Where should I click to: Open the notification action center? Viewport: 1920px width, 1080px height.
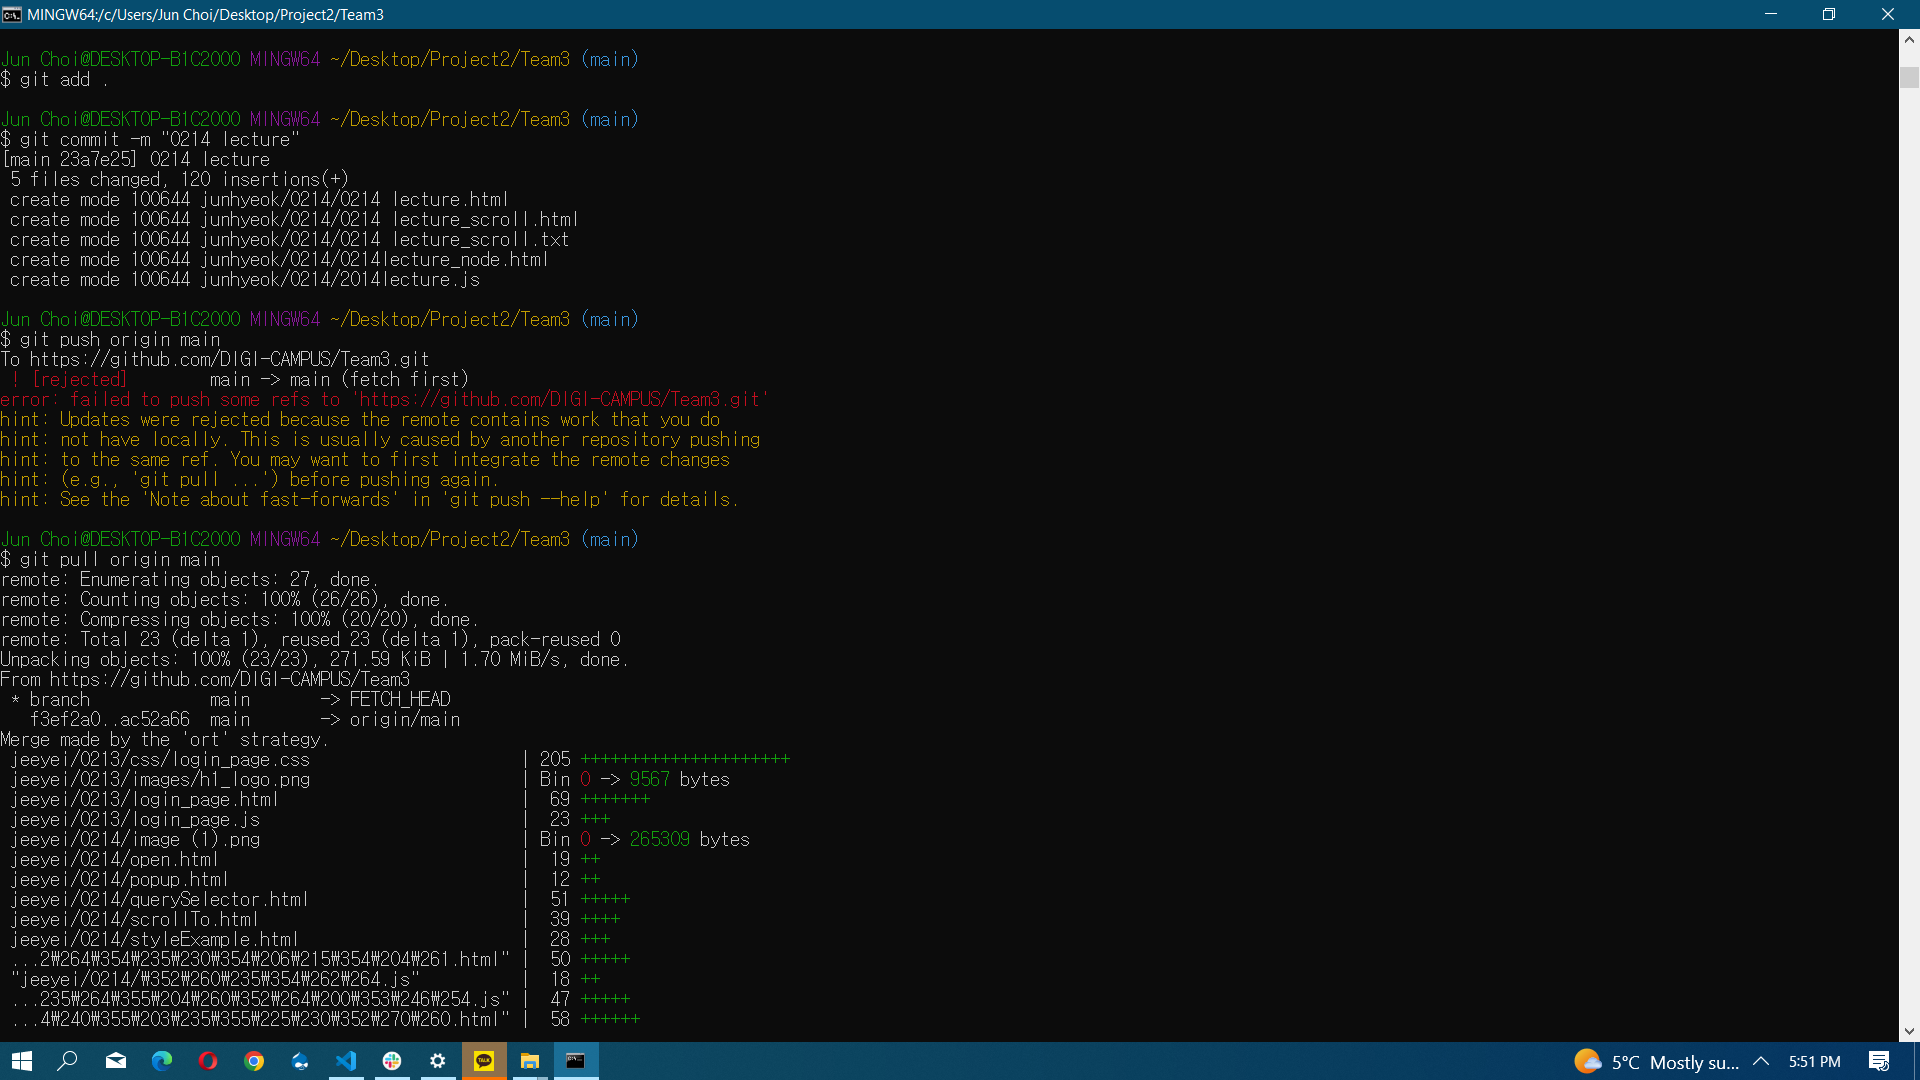pyautogui.click(x=1879, y=1061)
